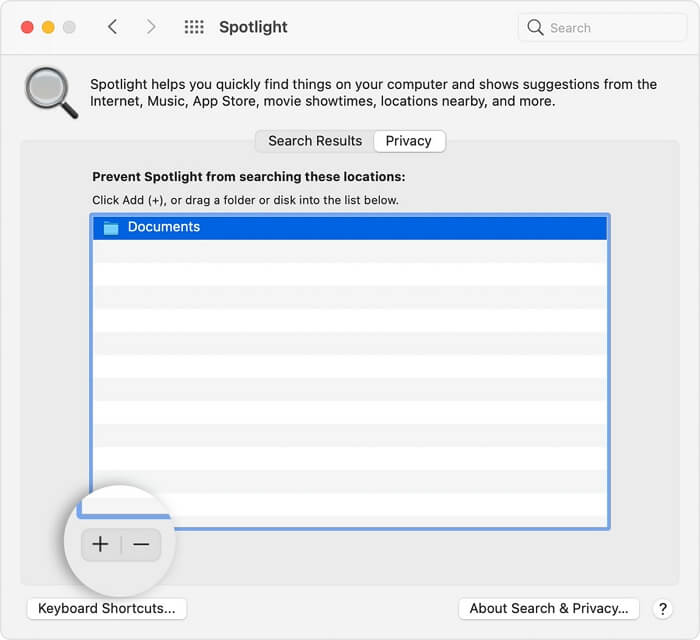700x640 pixels.
Task: Click the Remove (−) button
Action: 141,544
